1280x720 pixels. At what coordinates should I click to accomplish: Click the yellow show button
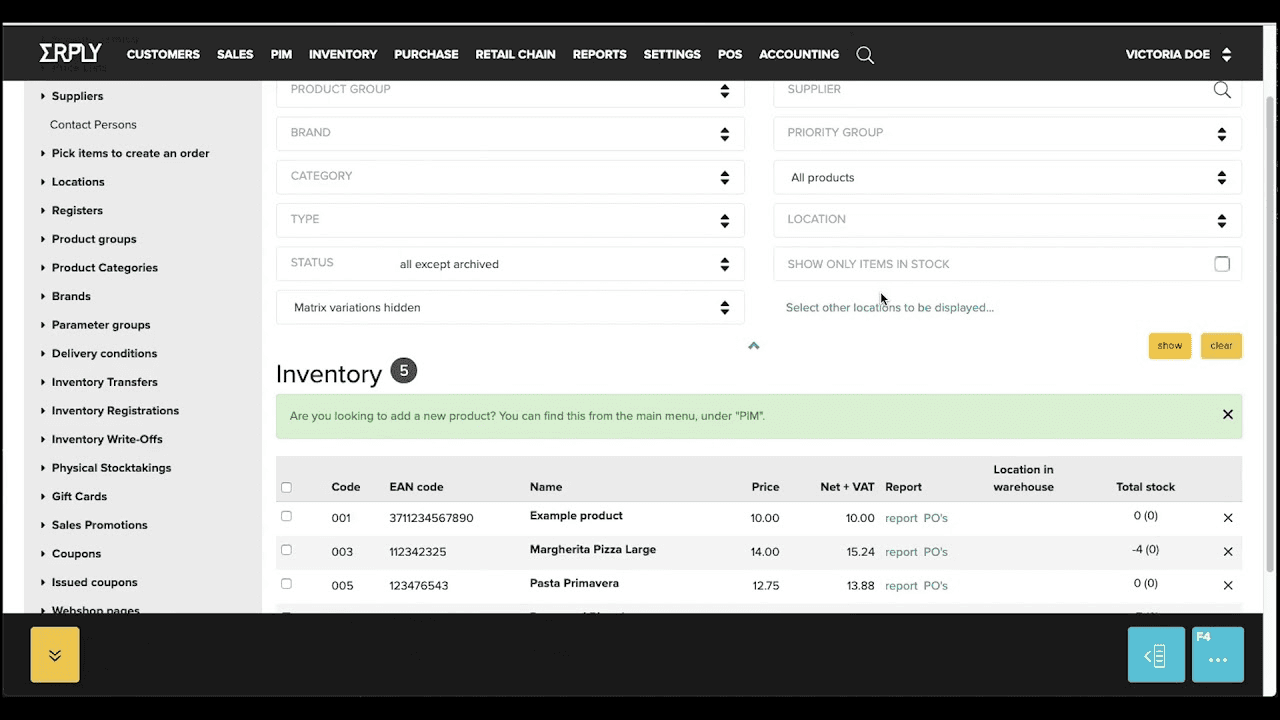click(x=1170, y=345)
